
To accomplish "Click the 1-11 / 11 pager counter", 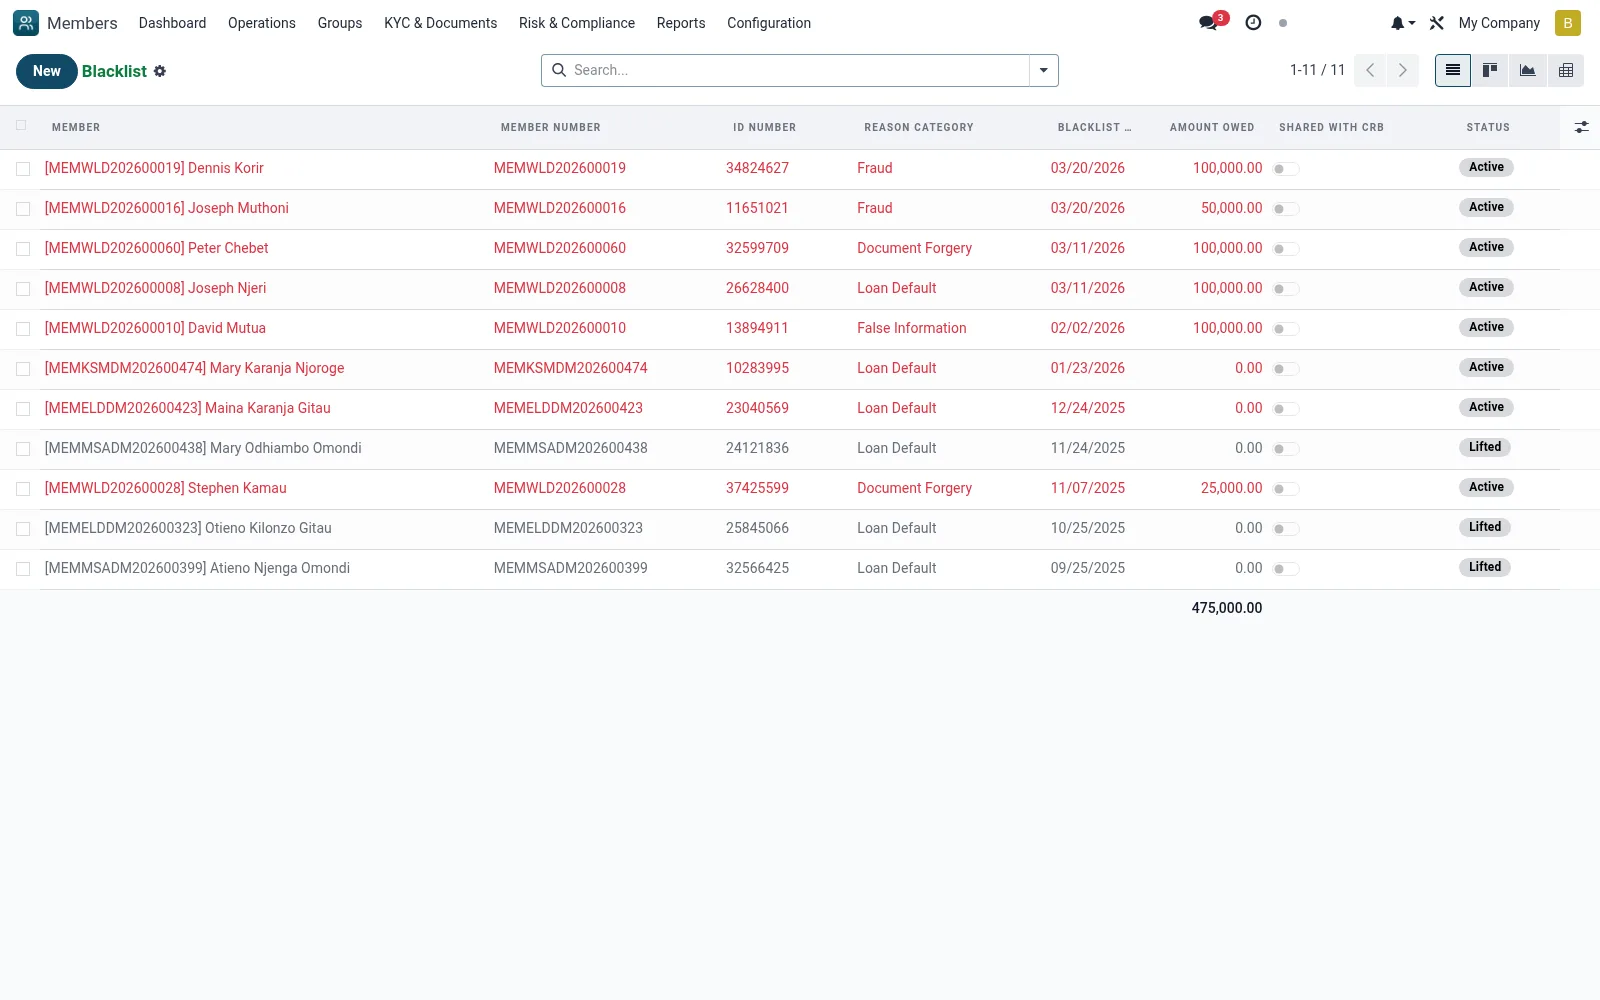I will coord(1317,70).
